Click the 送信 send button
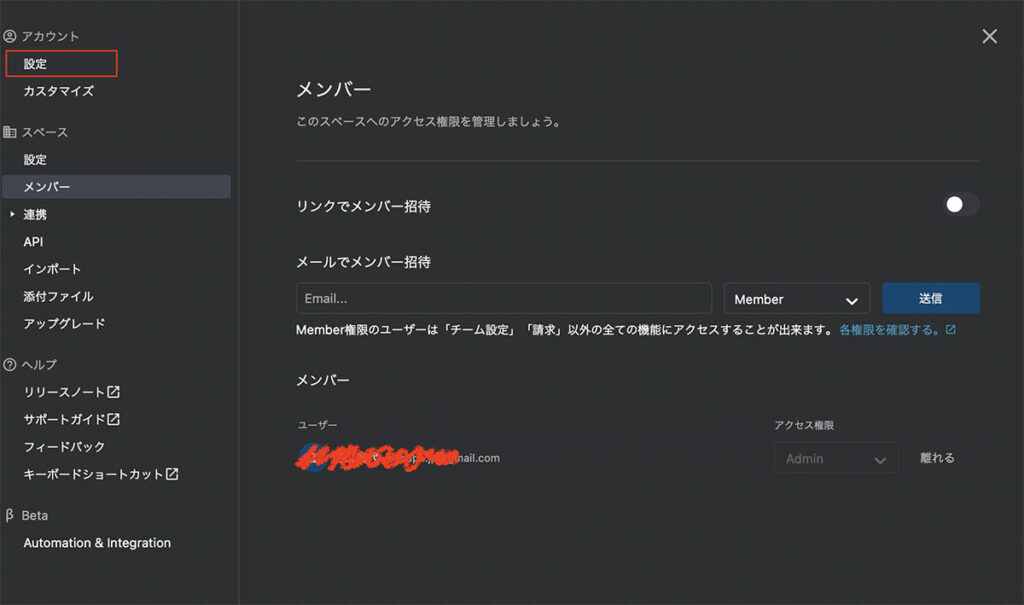1024x605 pixels. pyautogui.click(x=930, y=298)
